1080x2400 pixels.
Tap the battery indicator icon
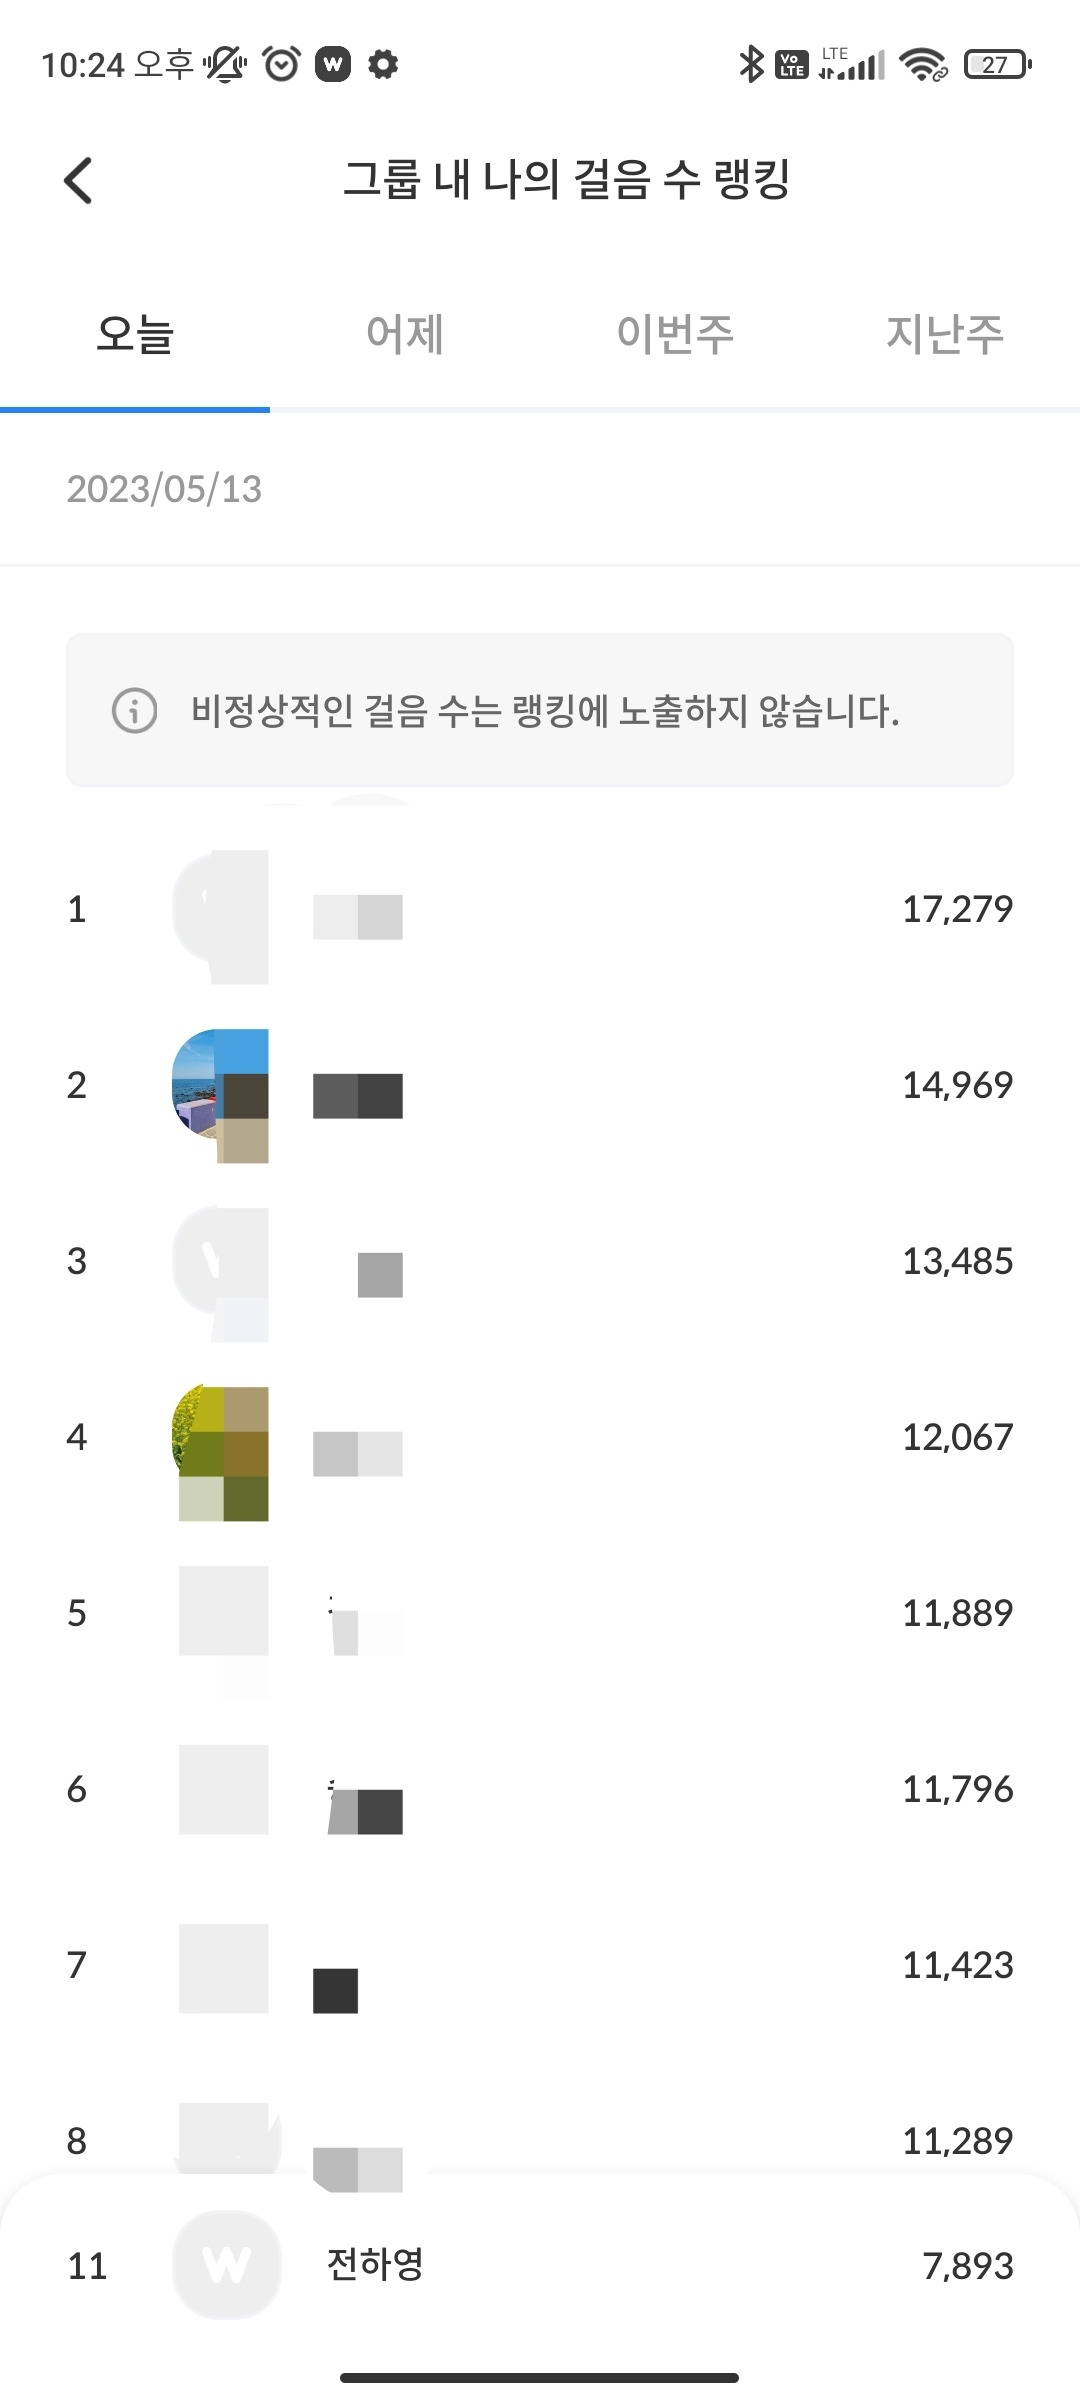point(998,65)
